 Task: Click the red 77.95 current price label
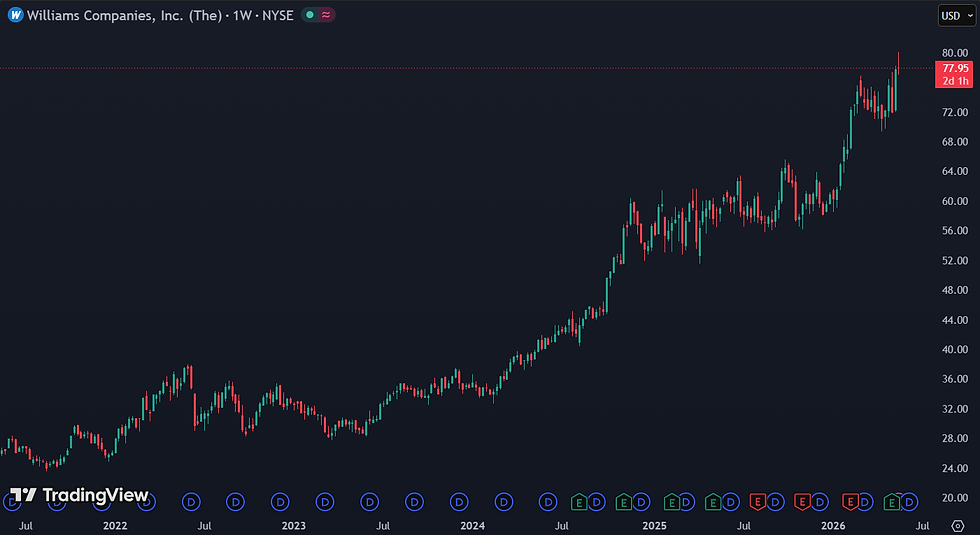point(954,74)
